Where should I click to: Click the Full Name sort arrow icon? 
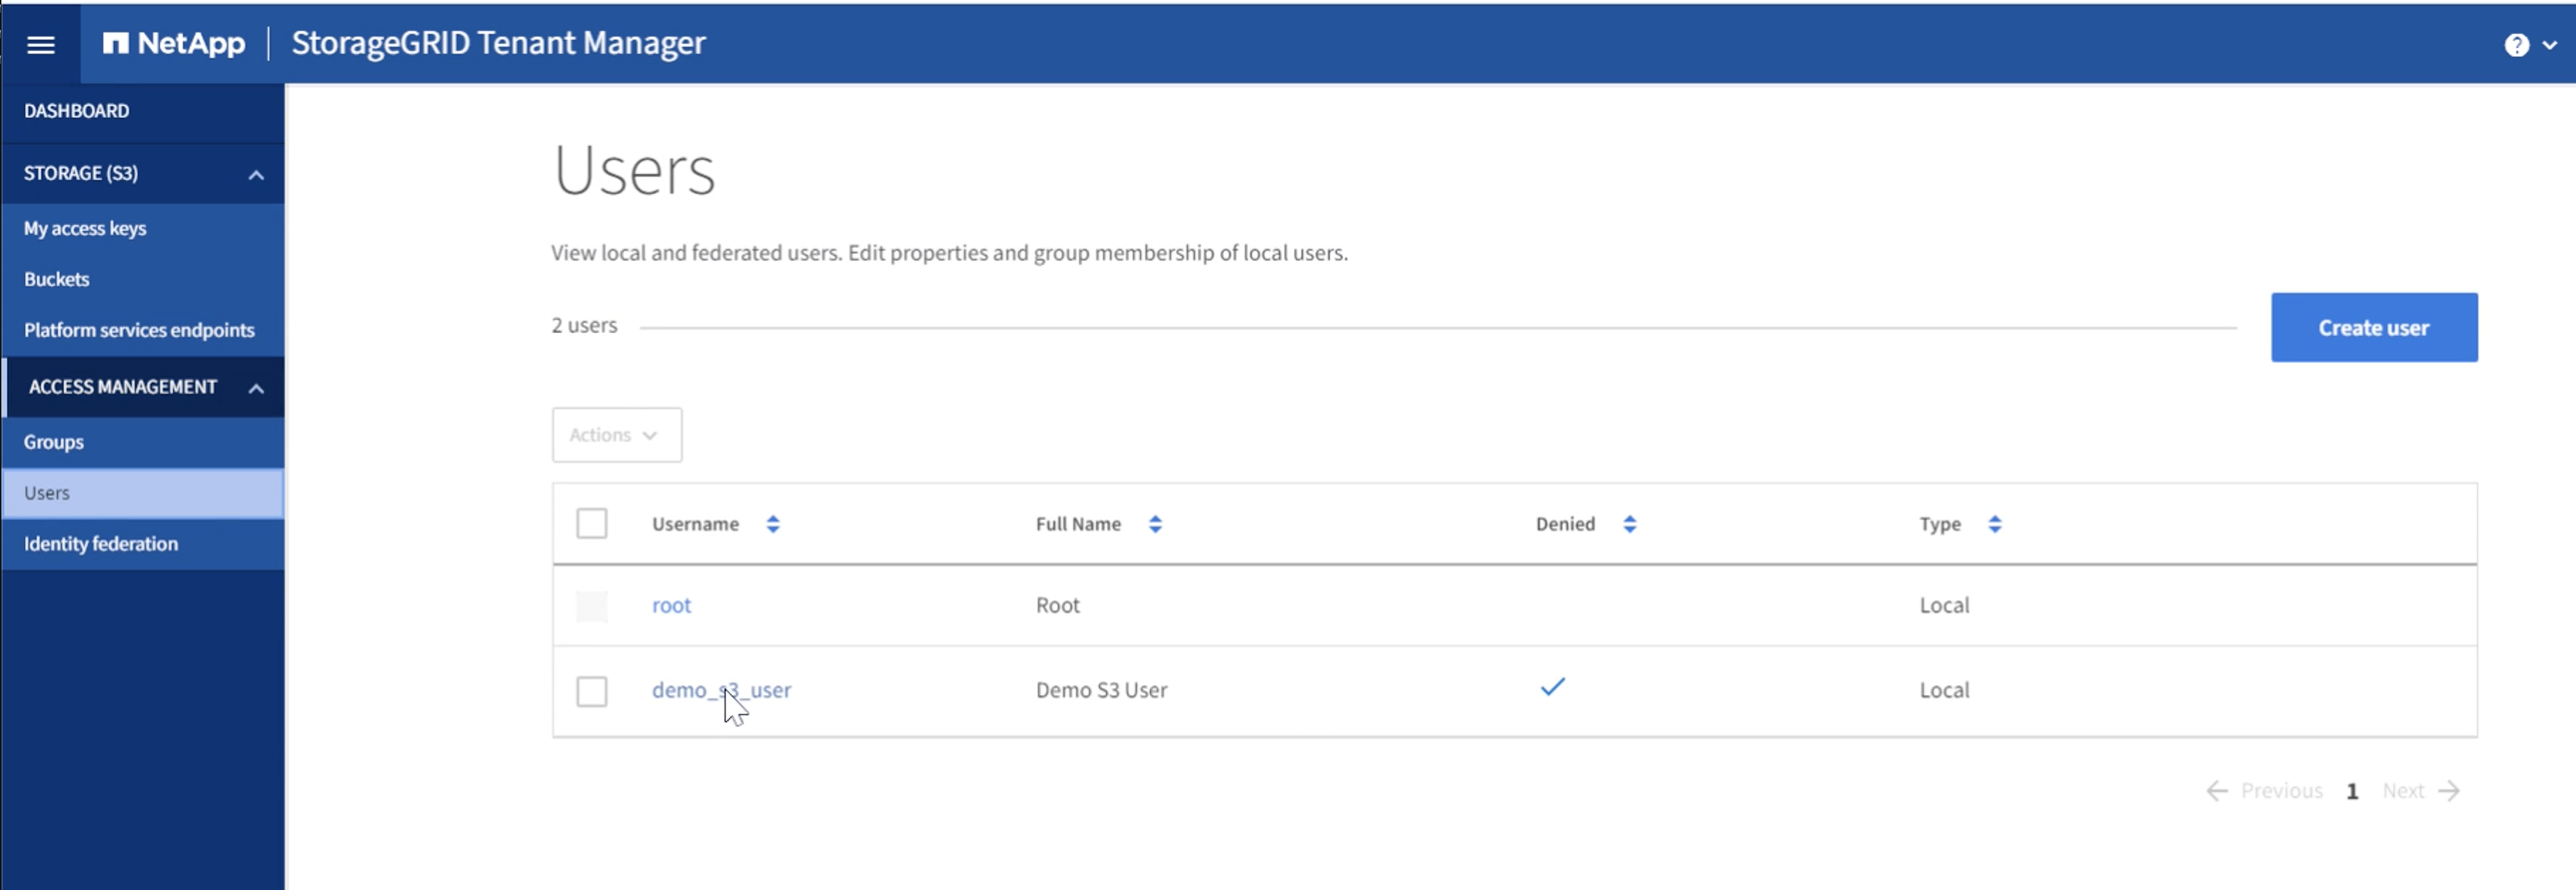pos(1153,522)
